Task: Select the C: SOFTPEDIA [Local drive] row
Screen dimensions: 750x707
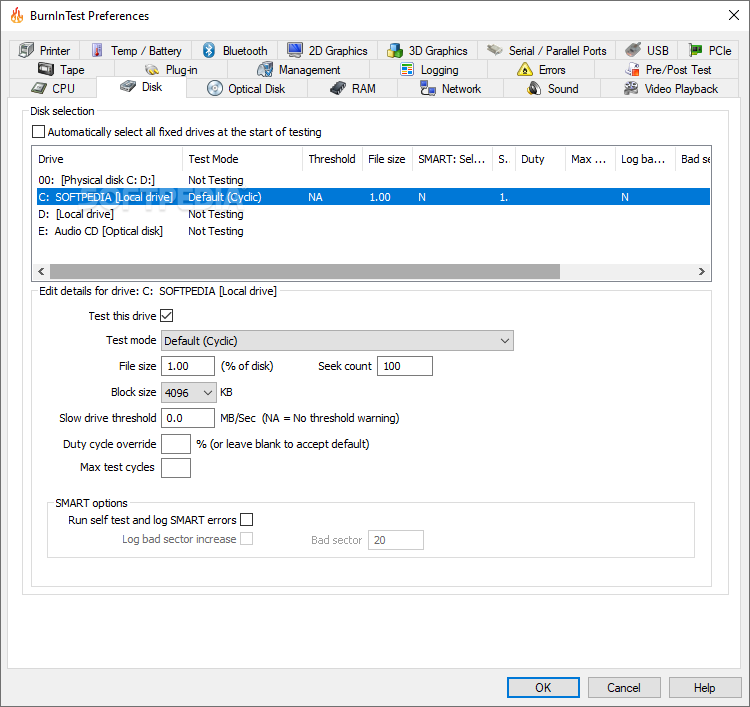Action: click(x=371, y=197)
